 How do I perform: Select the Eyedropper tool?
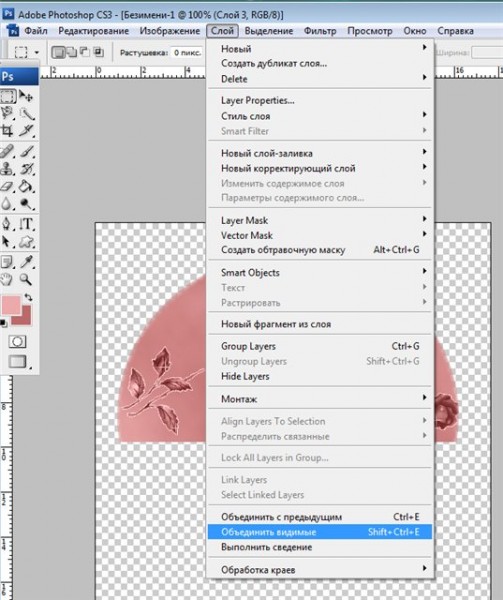tap(26, 262)
